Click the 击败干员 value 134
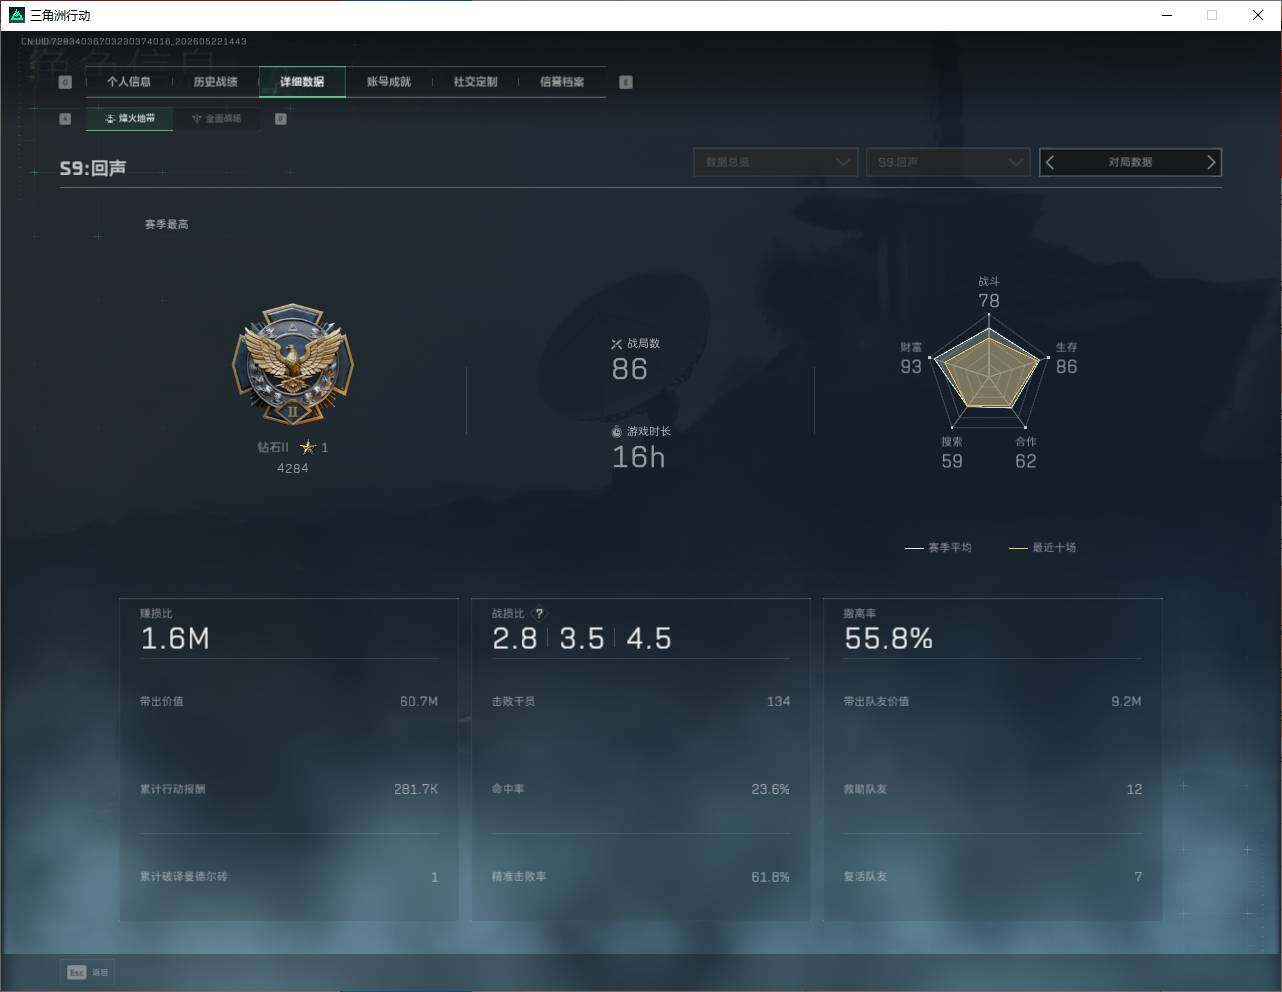1282x992 pixels. [x=779, y=702]
